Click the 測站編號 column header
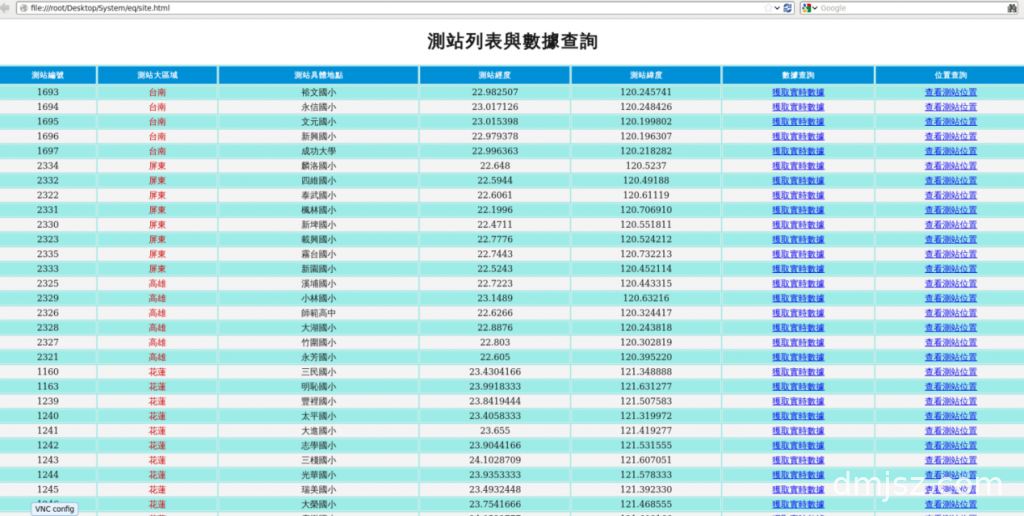The height and width of the screenshot is (516, 1024). [x=48, y=75]
